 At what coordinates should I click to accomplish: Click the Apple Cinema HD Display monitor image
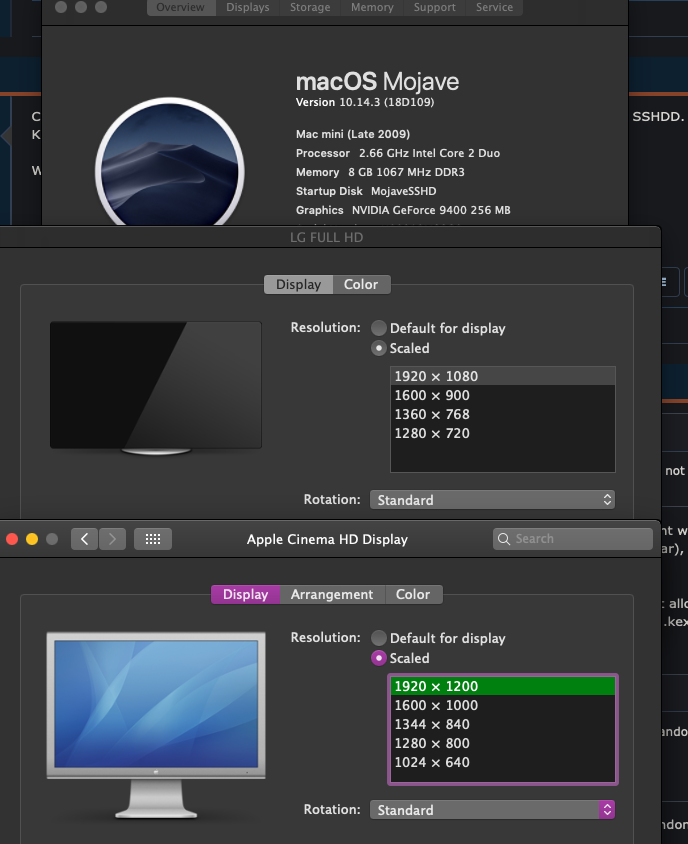156,725
